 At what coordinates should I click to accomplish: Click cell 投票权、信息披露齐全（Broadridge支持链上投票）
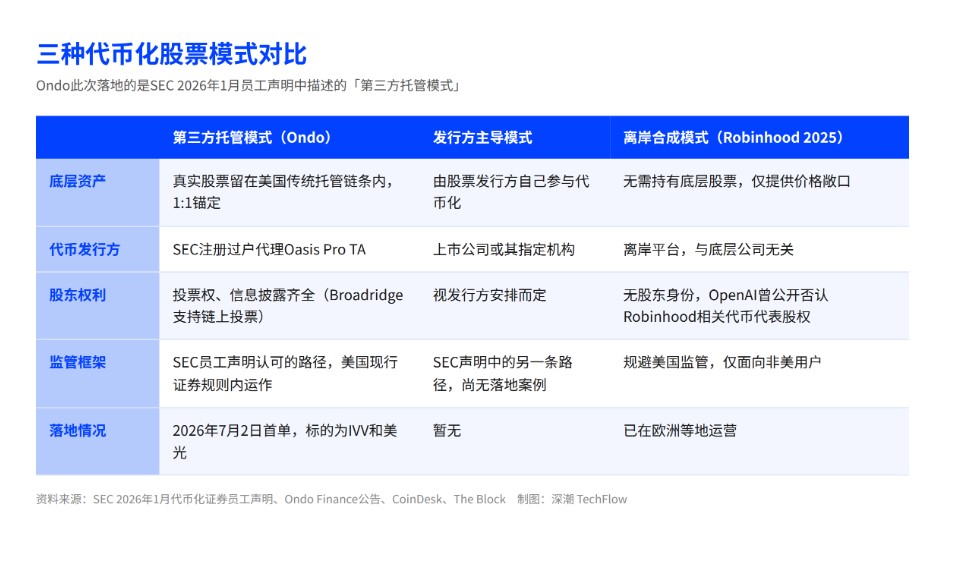point(288,306)
